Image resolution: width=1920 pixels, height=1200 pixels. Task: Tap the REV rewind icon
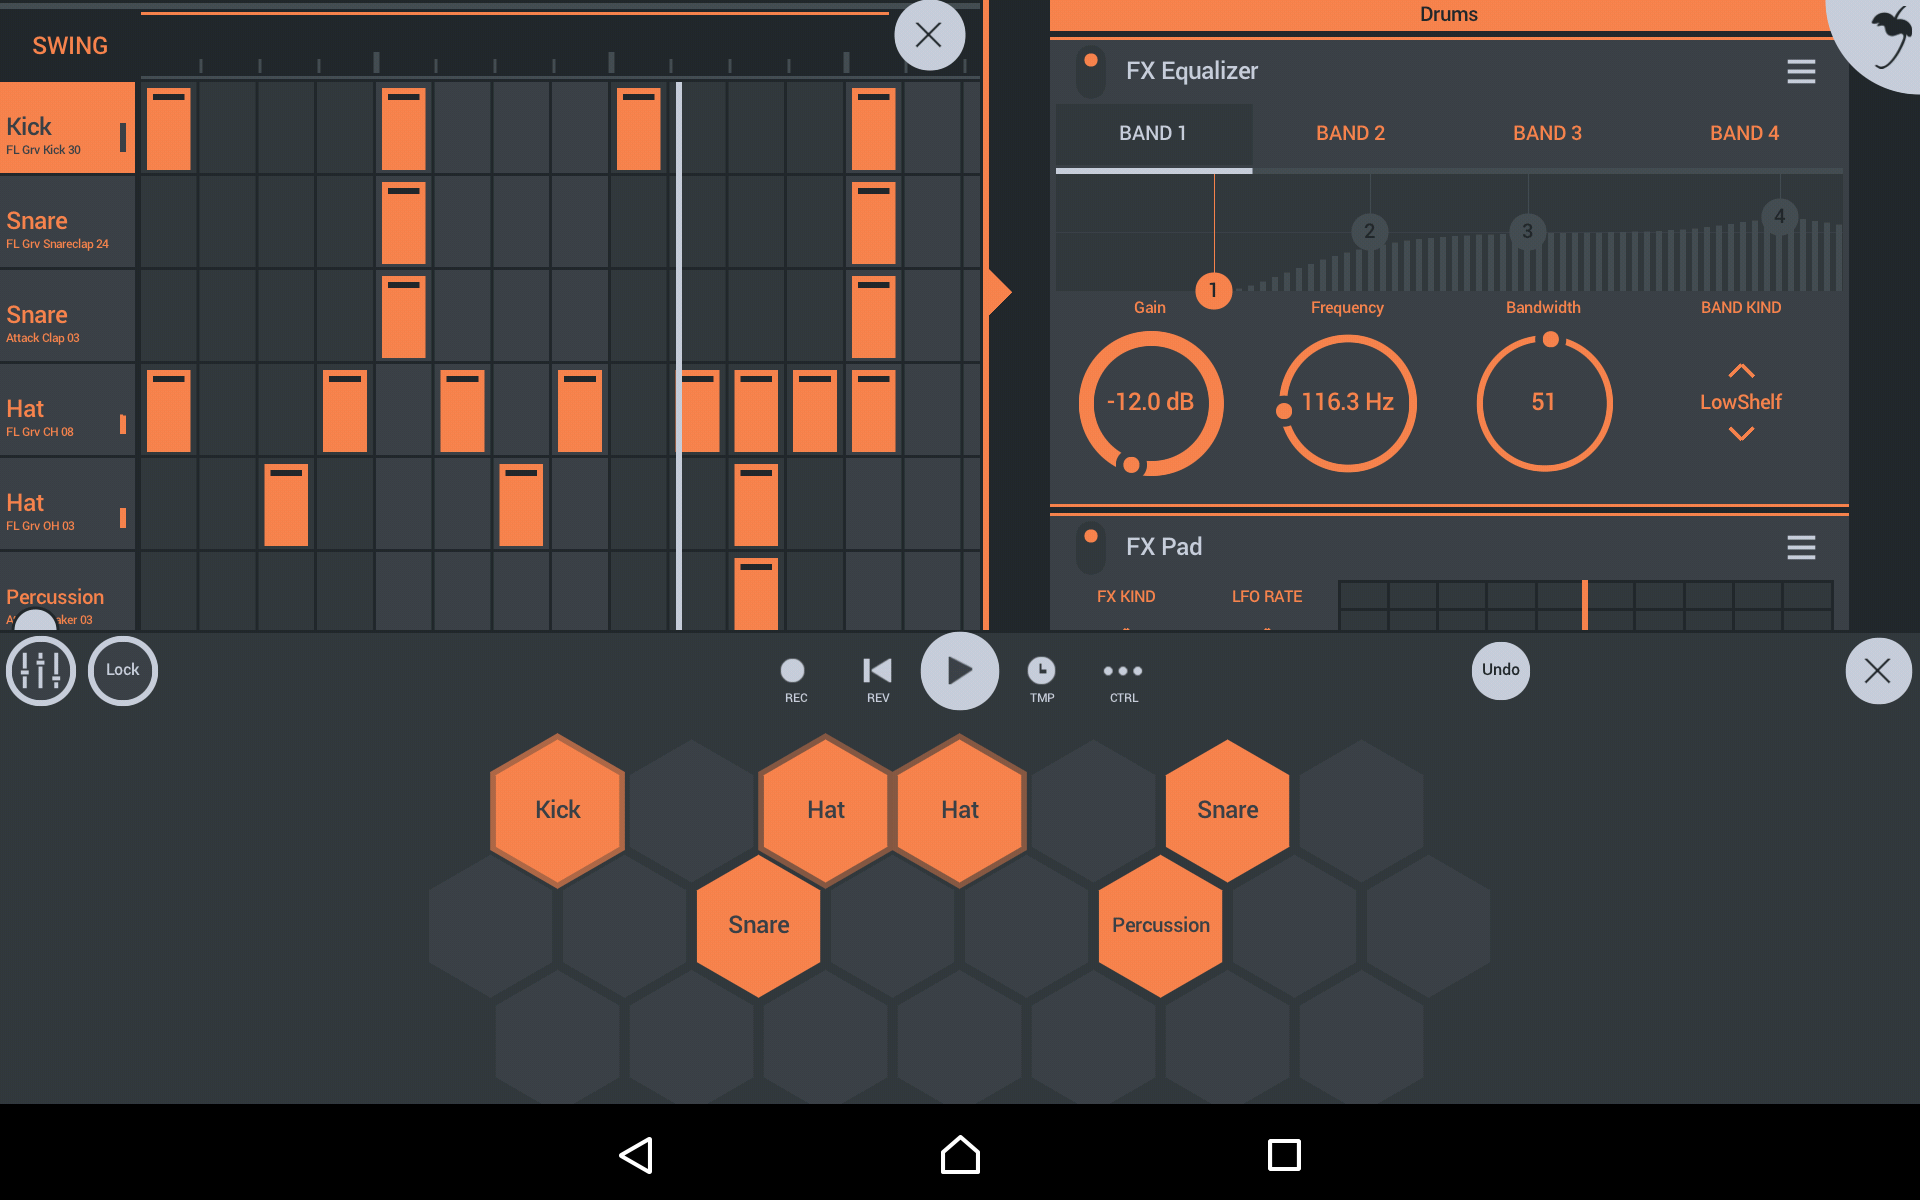tap(876, 671)
